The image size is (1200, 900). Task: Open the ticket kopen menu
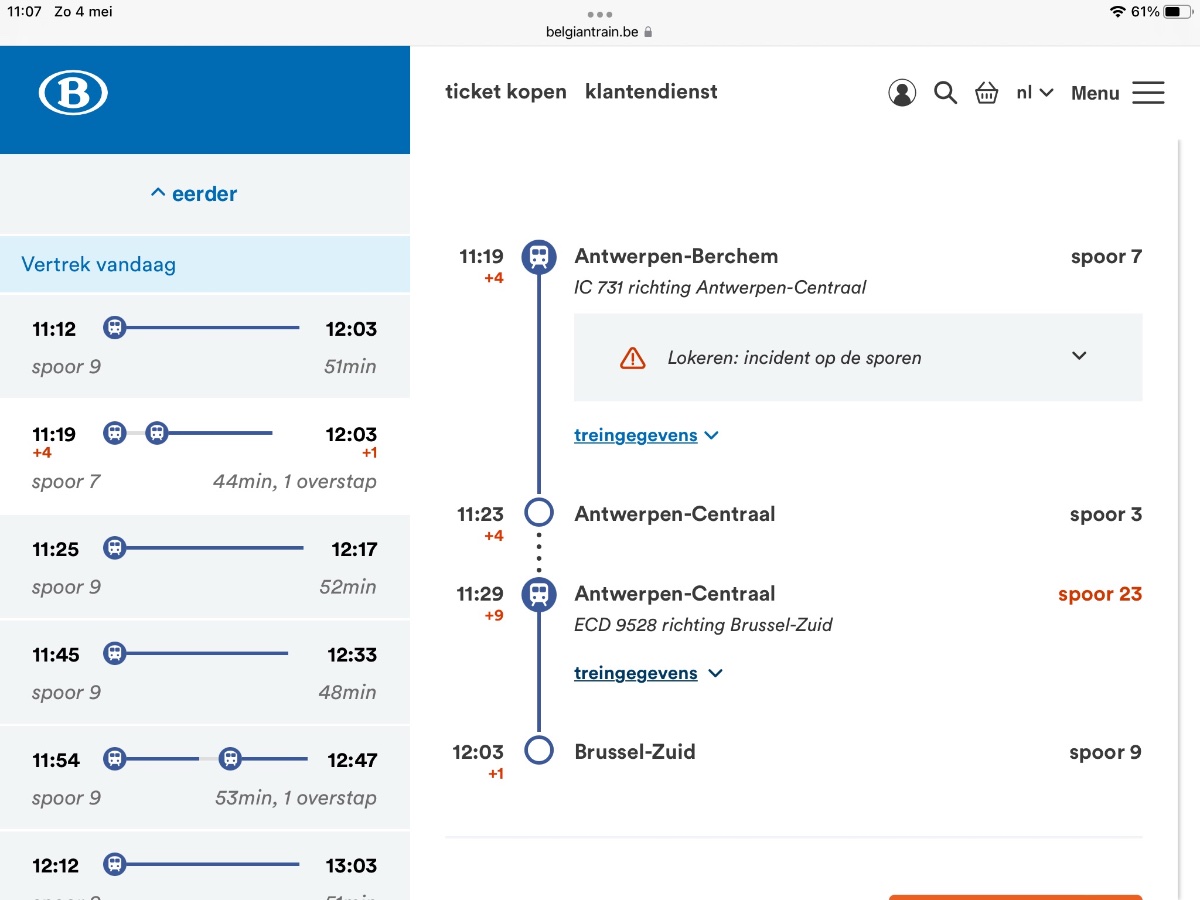tap(506, 92)
